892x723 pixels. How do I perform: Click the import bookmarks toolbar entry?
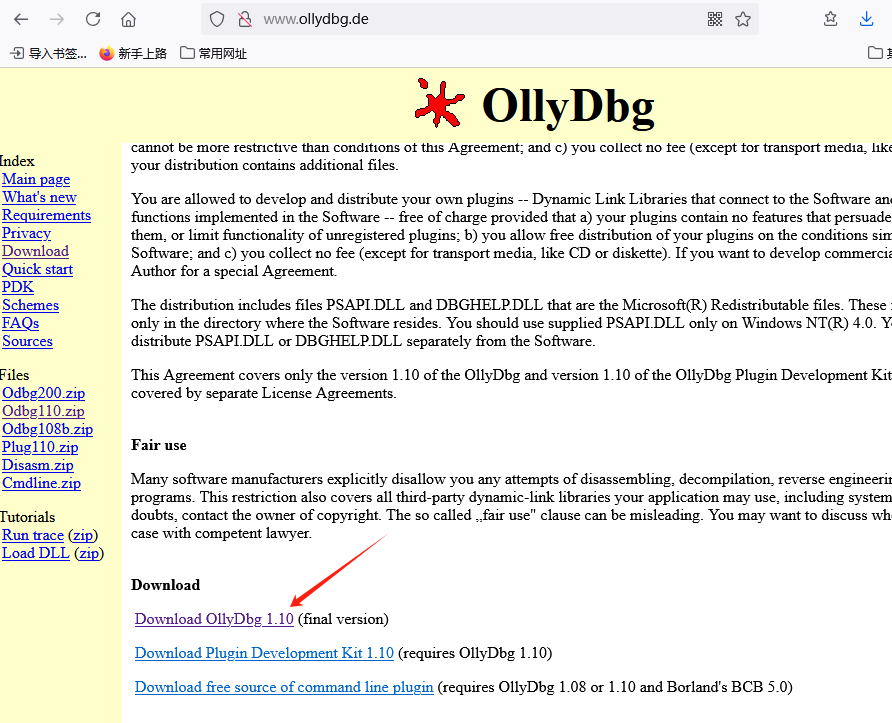(49, 53)
